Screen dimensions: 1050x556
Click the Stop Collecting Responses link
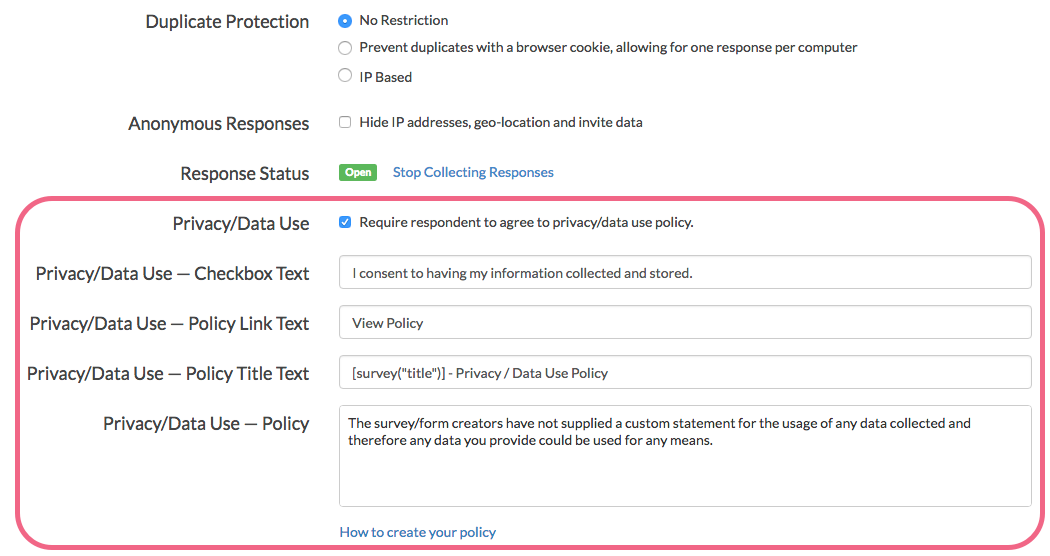473,172
